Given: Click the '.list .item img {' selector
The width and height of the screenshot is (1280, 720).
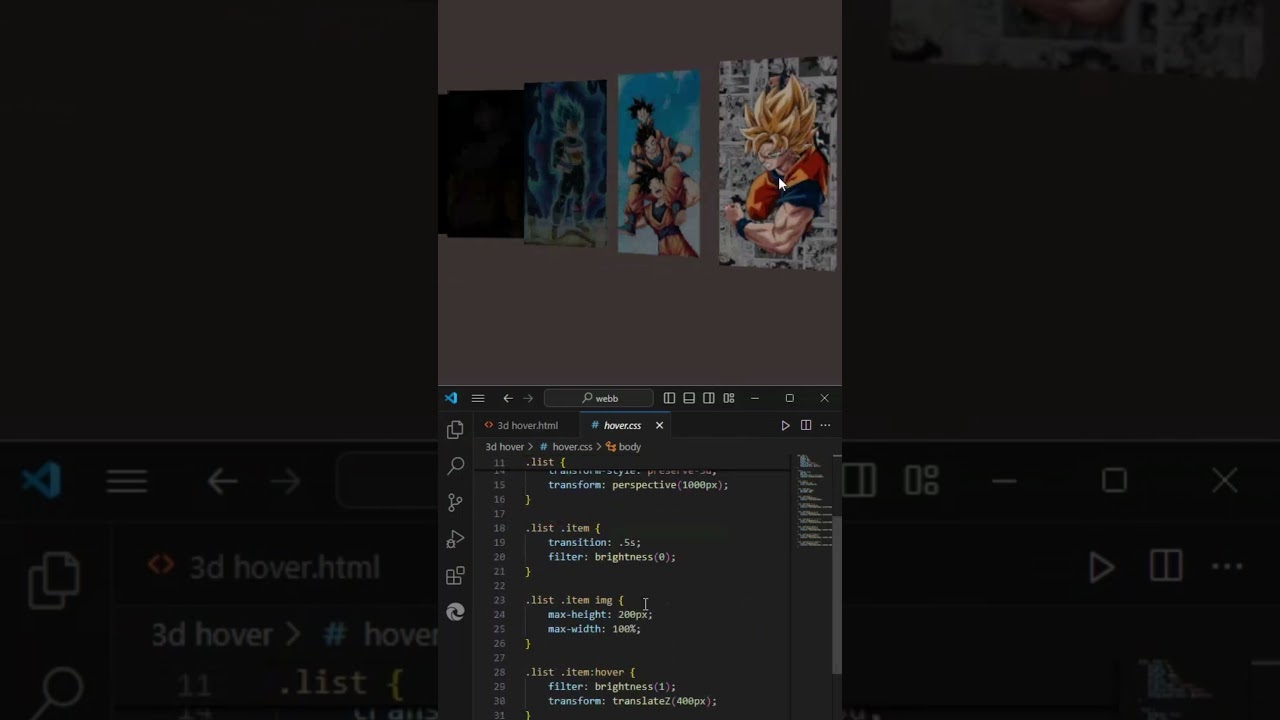Looking at the screenshot, I should (x=574, y=600).
